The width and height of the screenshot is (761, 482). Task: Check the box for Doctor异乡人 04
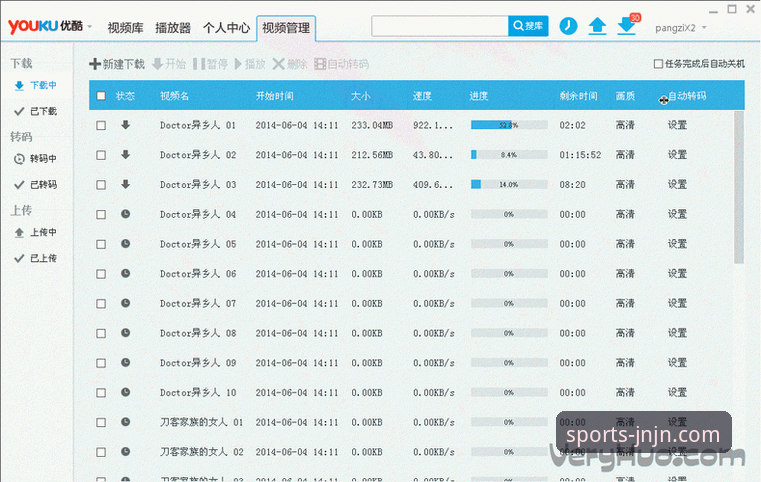pyautogui.click(x=101, y=215)
